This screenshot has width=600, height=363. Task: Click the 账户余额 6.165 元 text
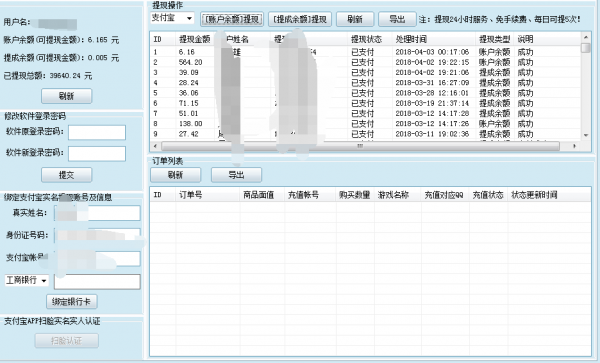(x=61, y=40)
